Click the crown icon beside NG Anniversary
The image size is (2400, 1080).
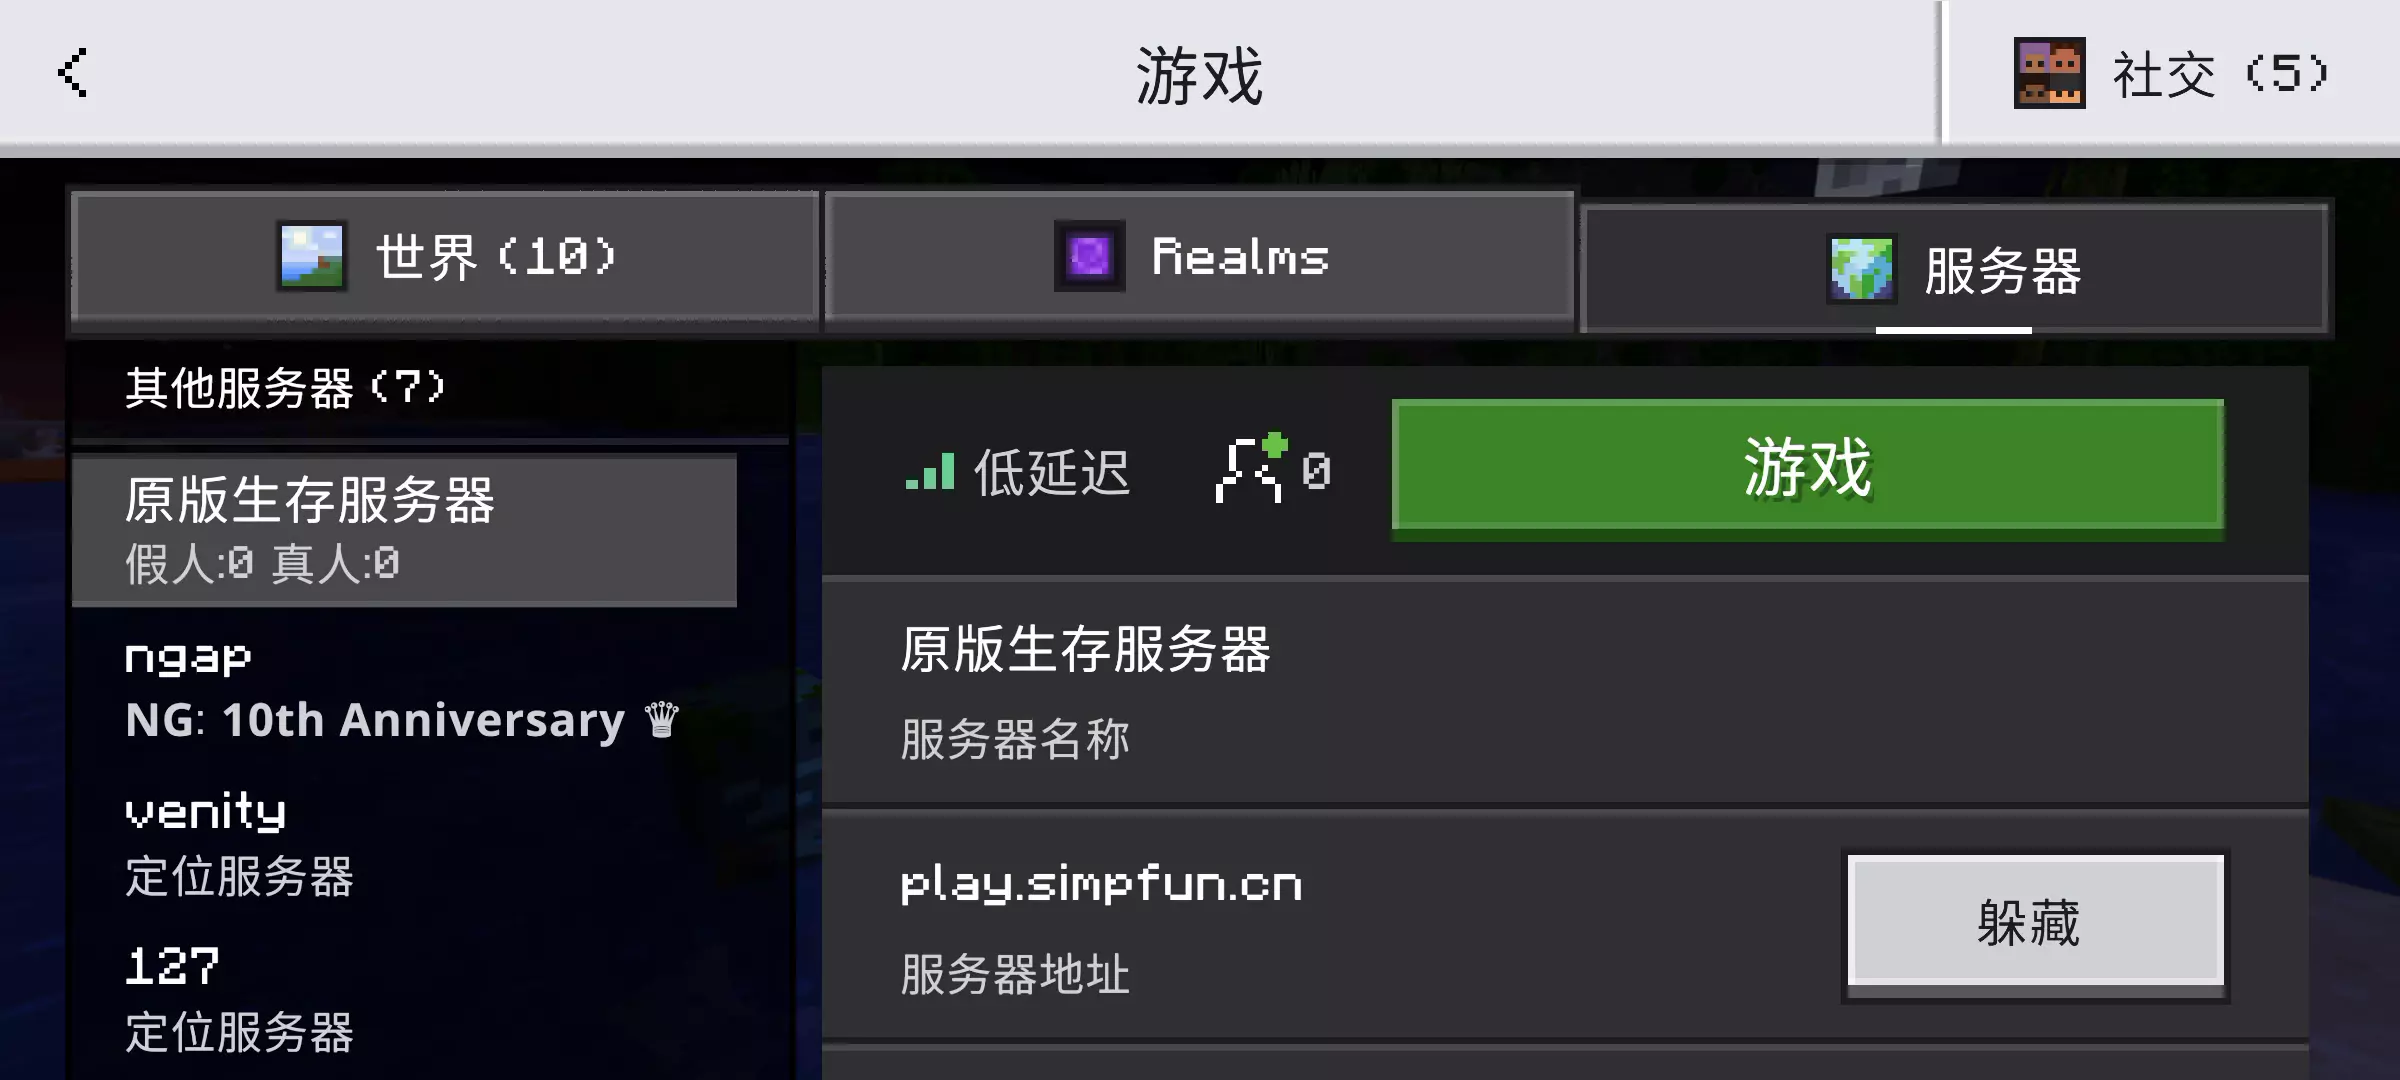pos(661,719)
